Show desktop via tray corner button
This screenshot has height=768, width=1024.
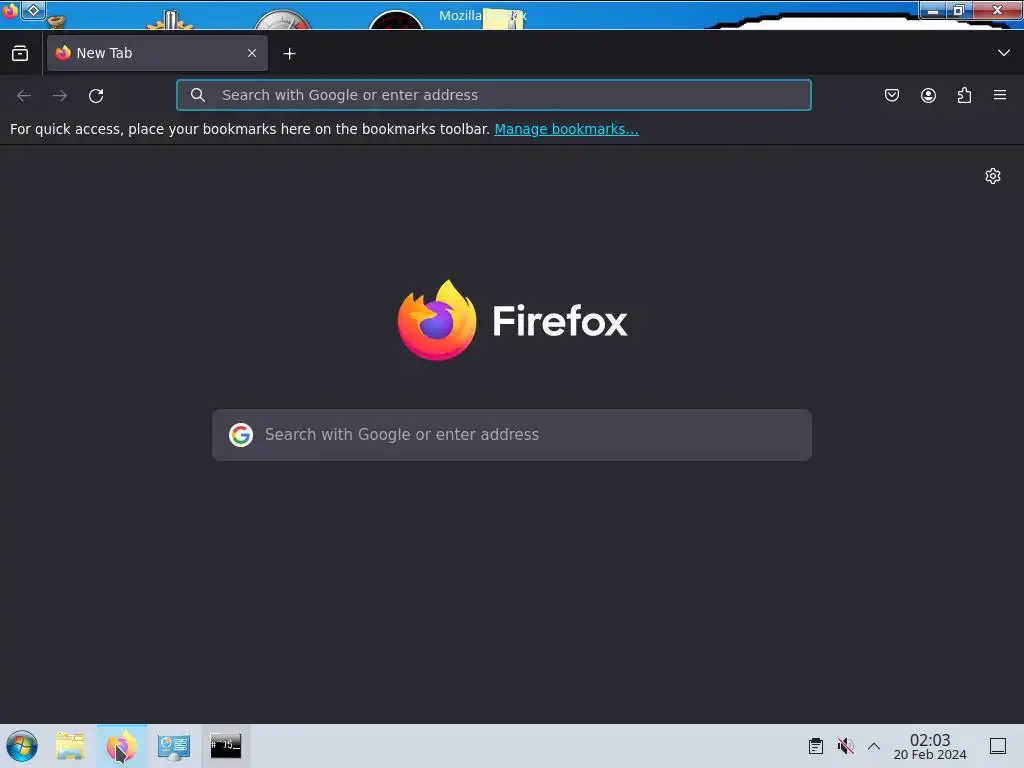(998, 746)
